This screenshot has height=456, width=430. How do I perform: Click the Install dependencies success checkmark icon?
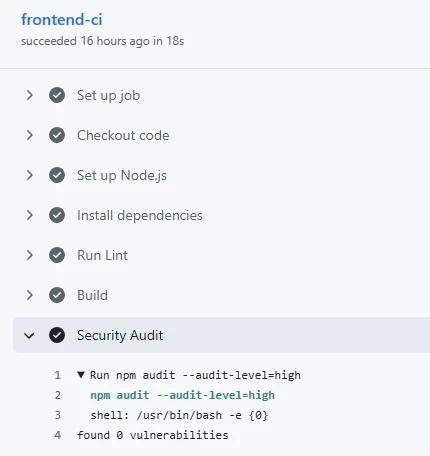(57, 215)
